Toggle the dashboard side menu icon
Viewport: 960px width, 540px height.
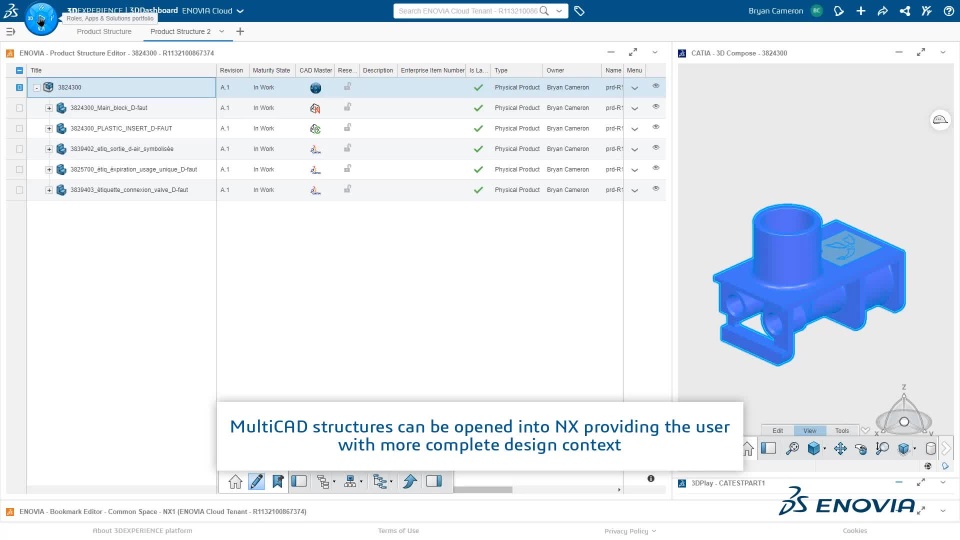coord(10,31)
